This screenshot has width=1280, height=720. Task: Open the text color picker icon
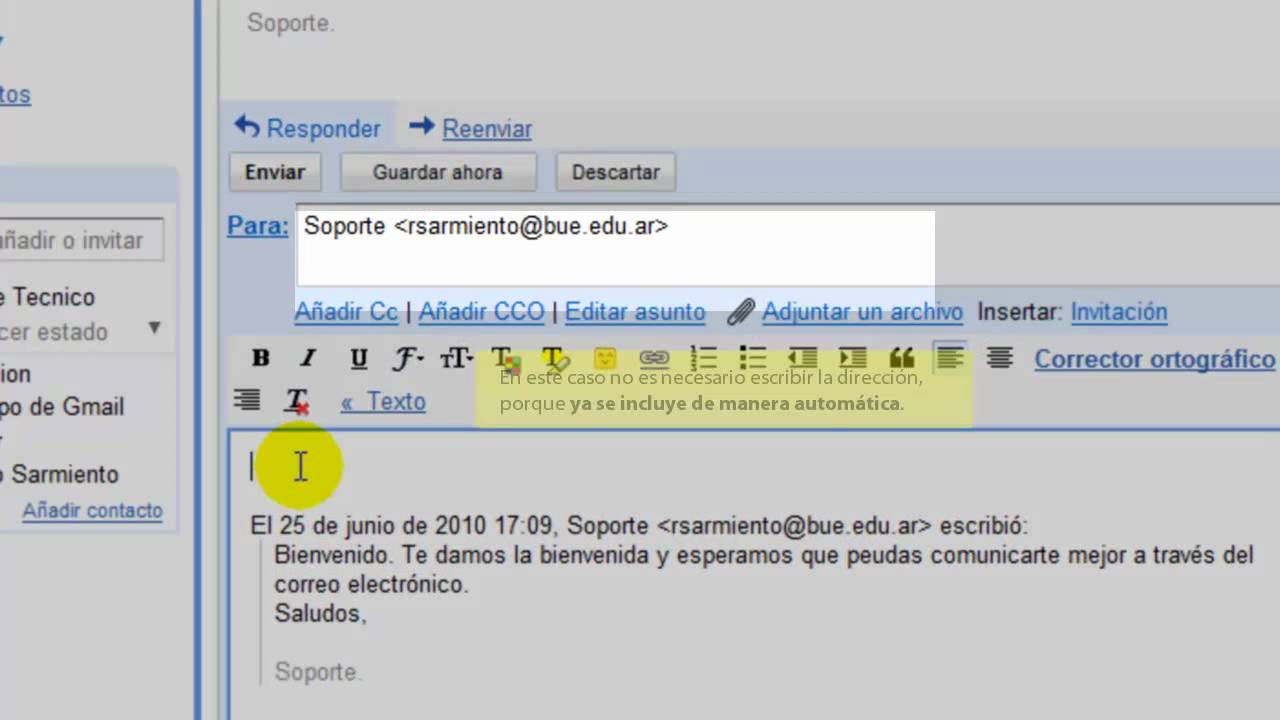click(502, 357)
